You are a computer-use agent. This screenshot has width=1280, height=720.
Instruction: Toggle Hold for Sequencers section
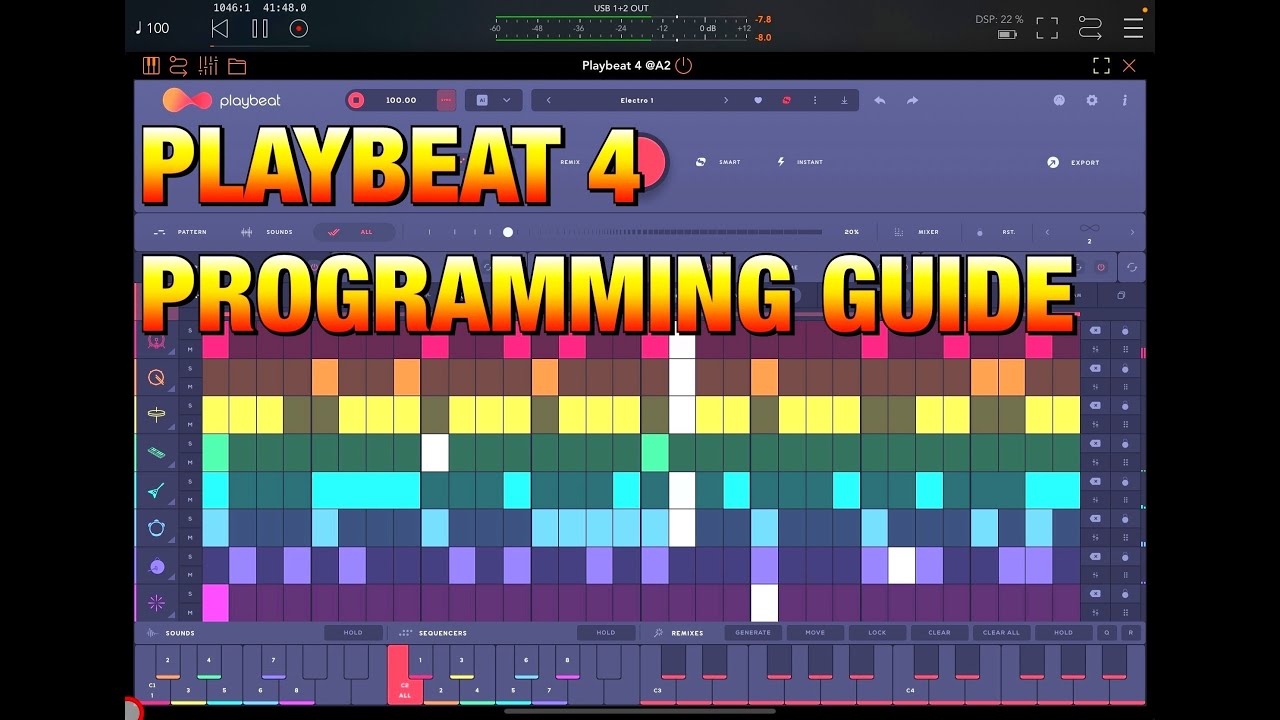[606, 632]
